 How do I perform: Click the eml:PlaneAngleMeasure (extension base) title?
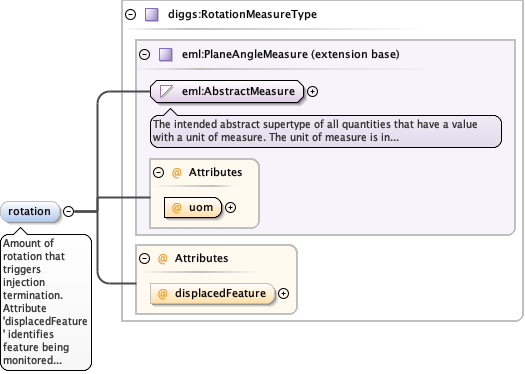pos(291,54)
